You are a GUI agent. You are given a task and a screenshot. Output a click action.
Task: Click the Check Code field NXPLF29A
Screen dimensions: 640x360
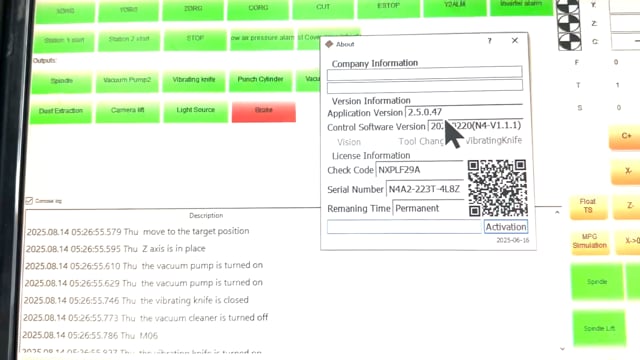(x=420, y=170)
